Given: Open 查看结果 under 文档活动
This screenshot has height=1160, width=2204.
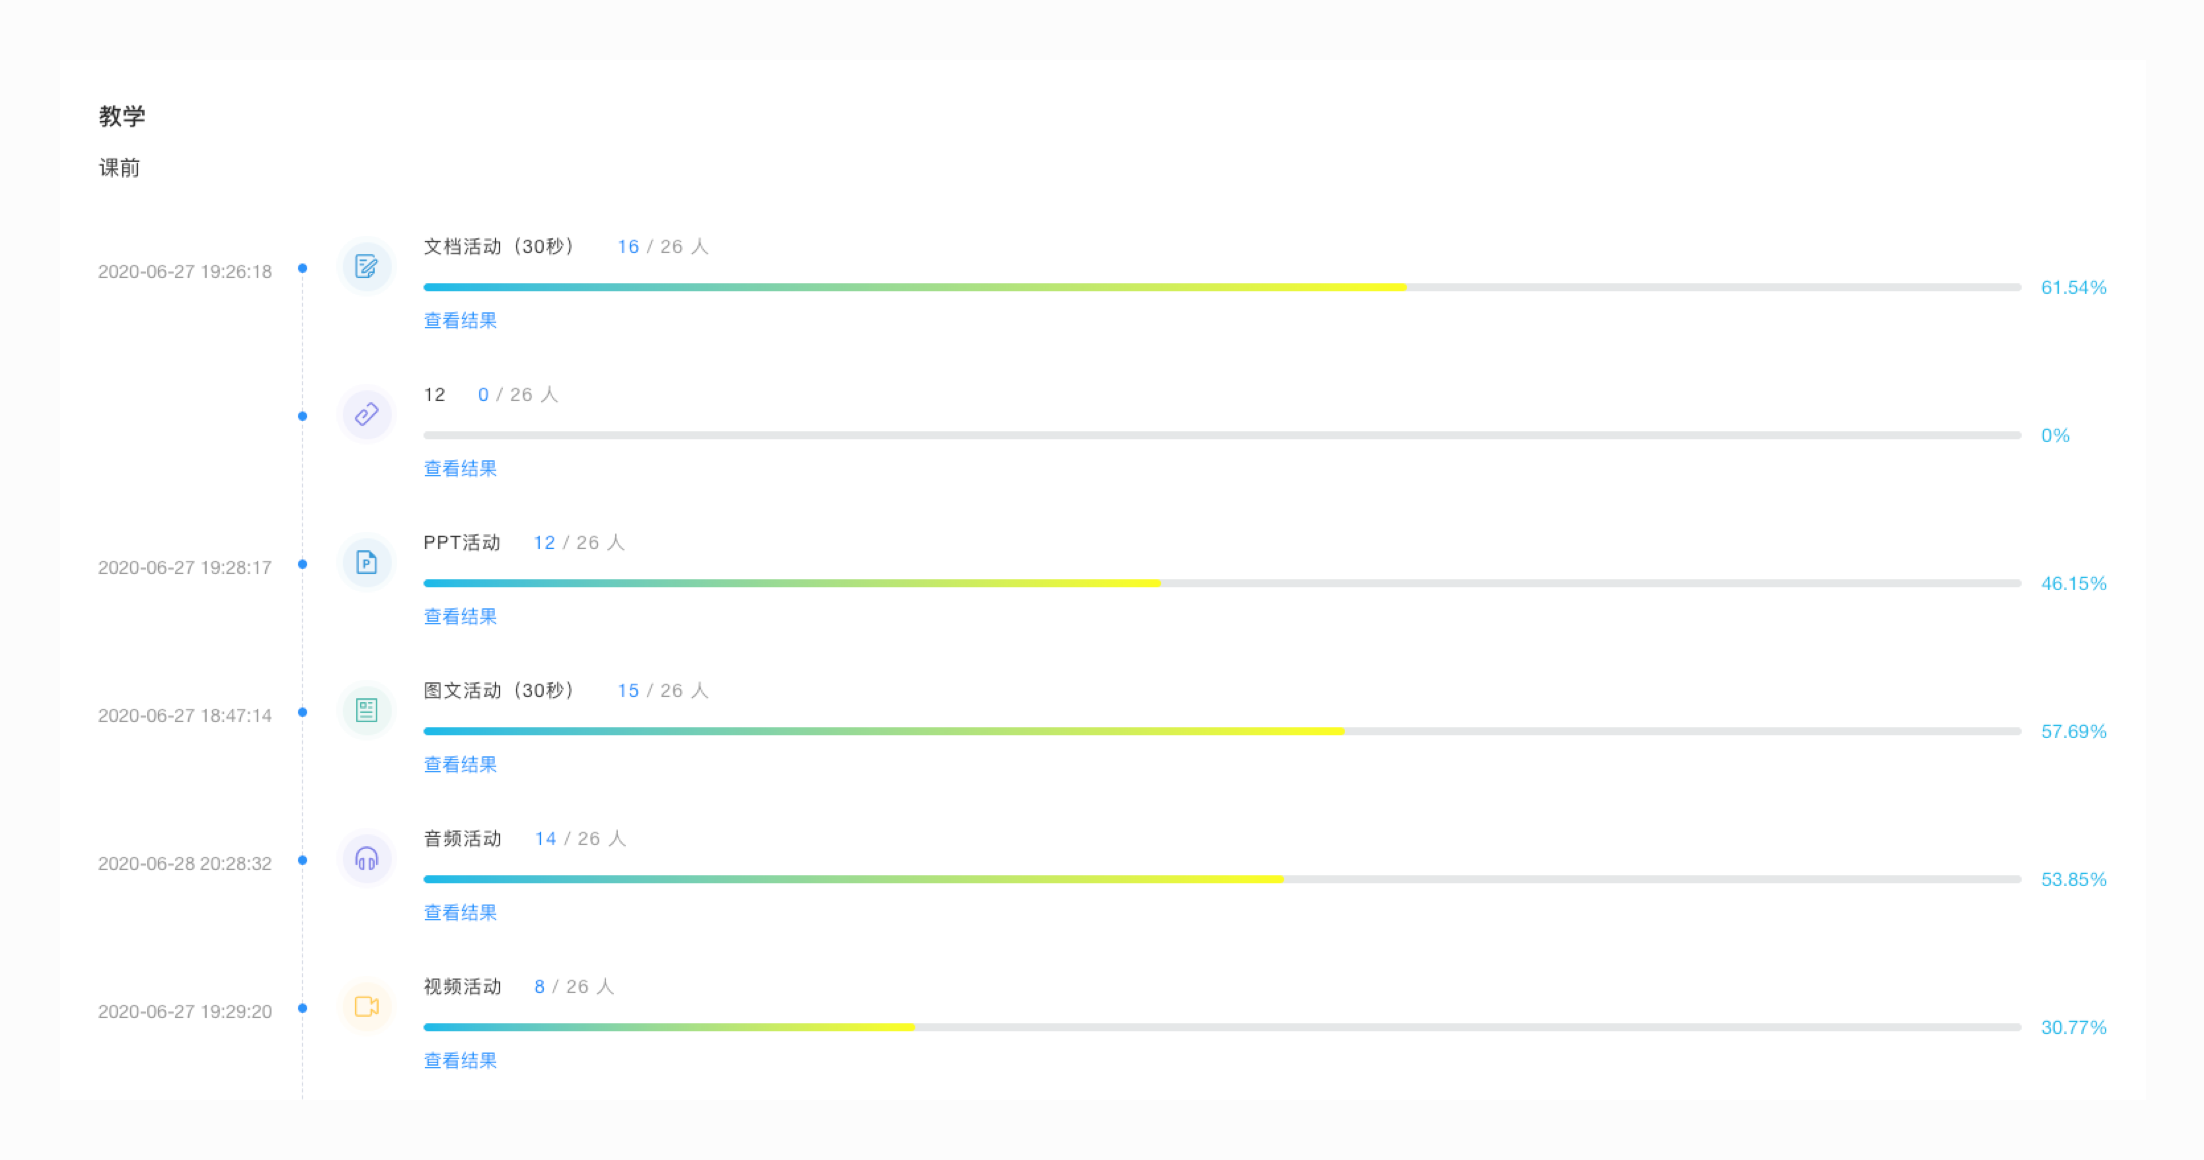Looking at the screenshot, I should (460, 321).
